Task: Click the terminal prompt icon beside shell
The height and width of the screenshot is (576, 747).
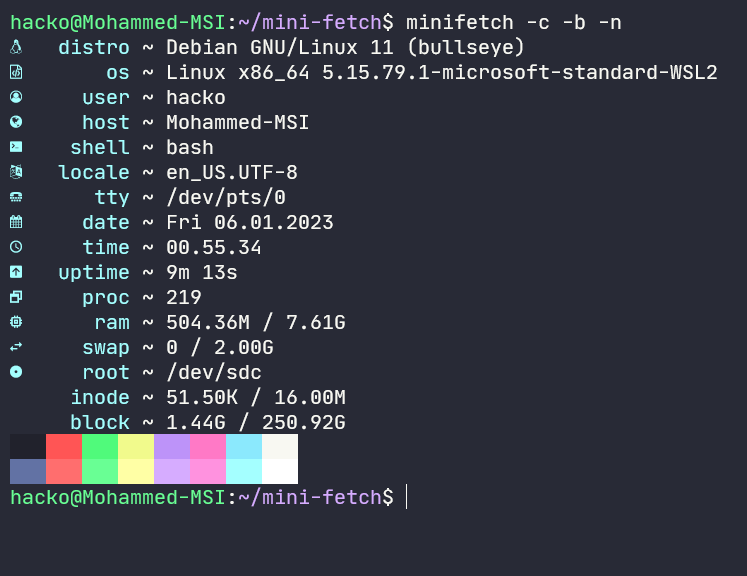Action: (x=16, y=147)
